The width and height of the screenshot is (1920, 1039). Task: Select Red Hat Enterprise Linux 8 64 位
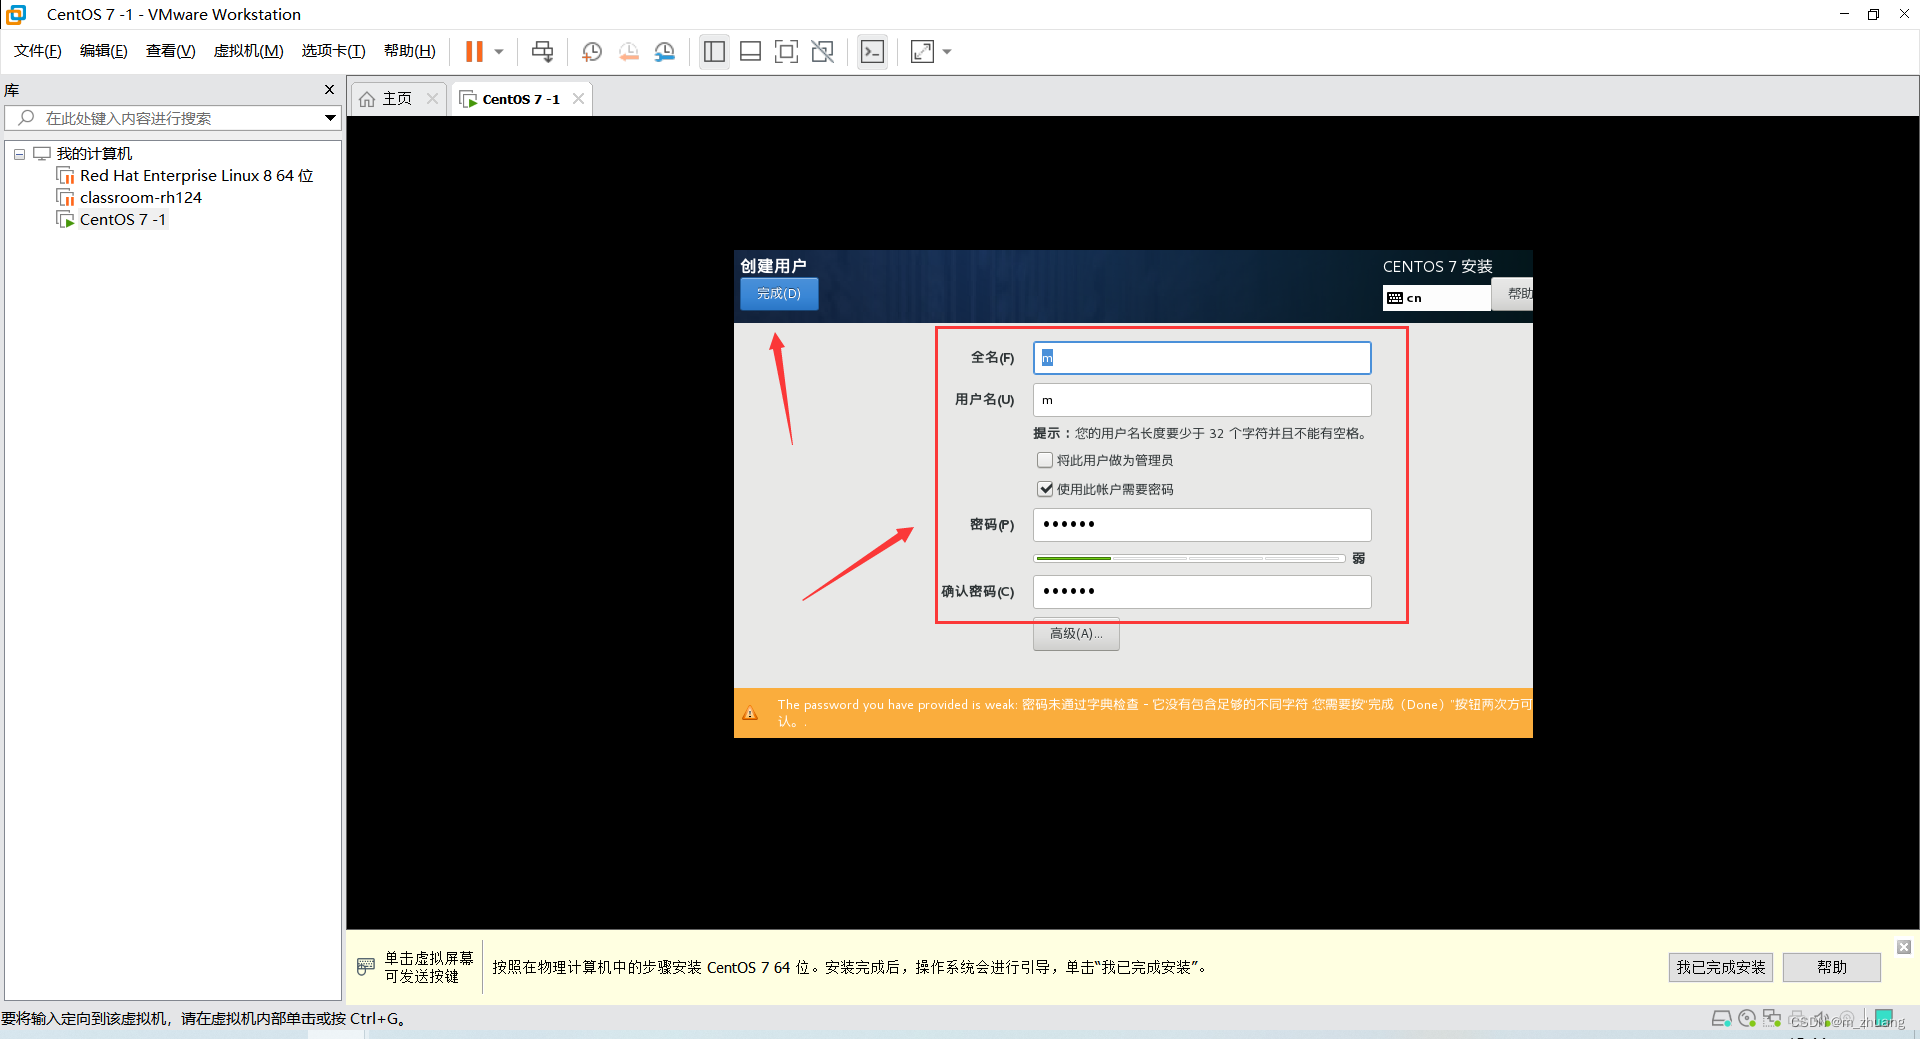(x=197, y=176)
